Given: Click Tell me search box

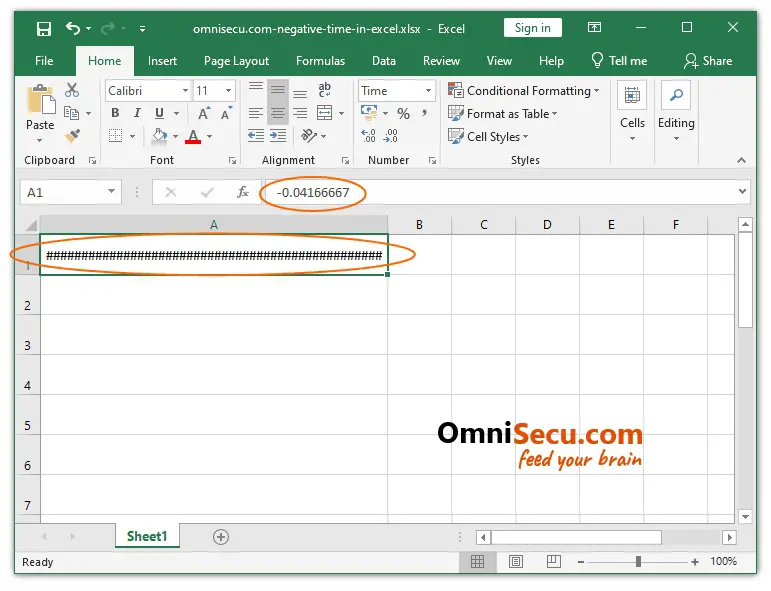Looking at the screenshot, I should click(619, 60).
